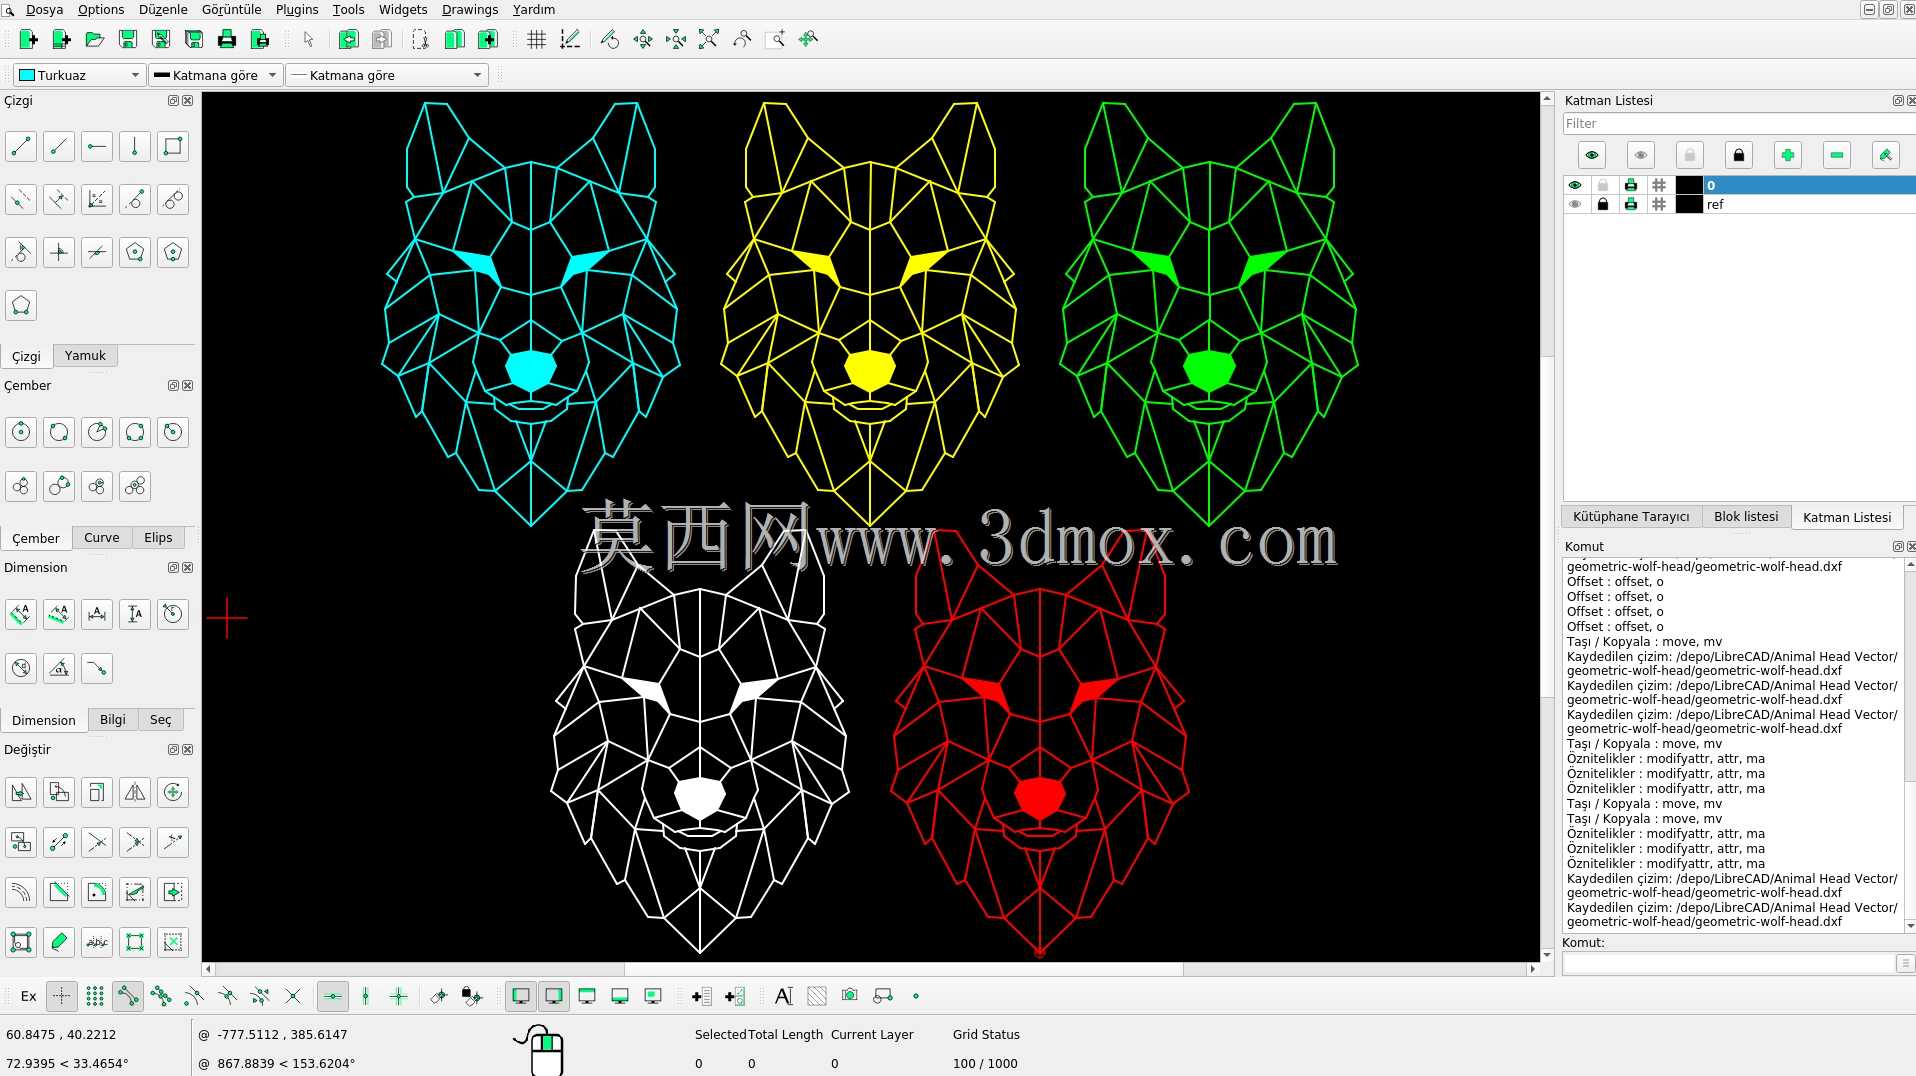Open line type dropdown Katmana göre
Viewport: 1916px width, 1076px height.
(387, 75)
